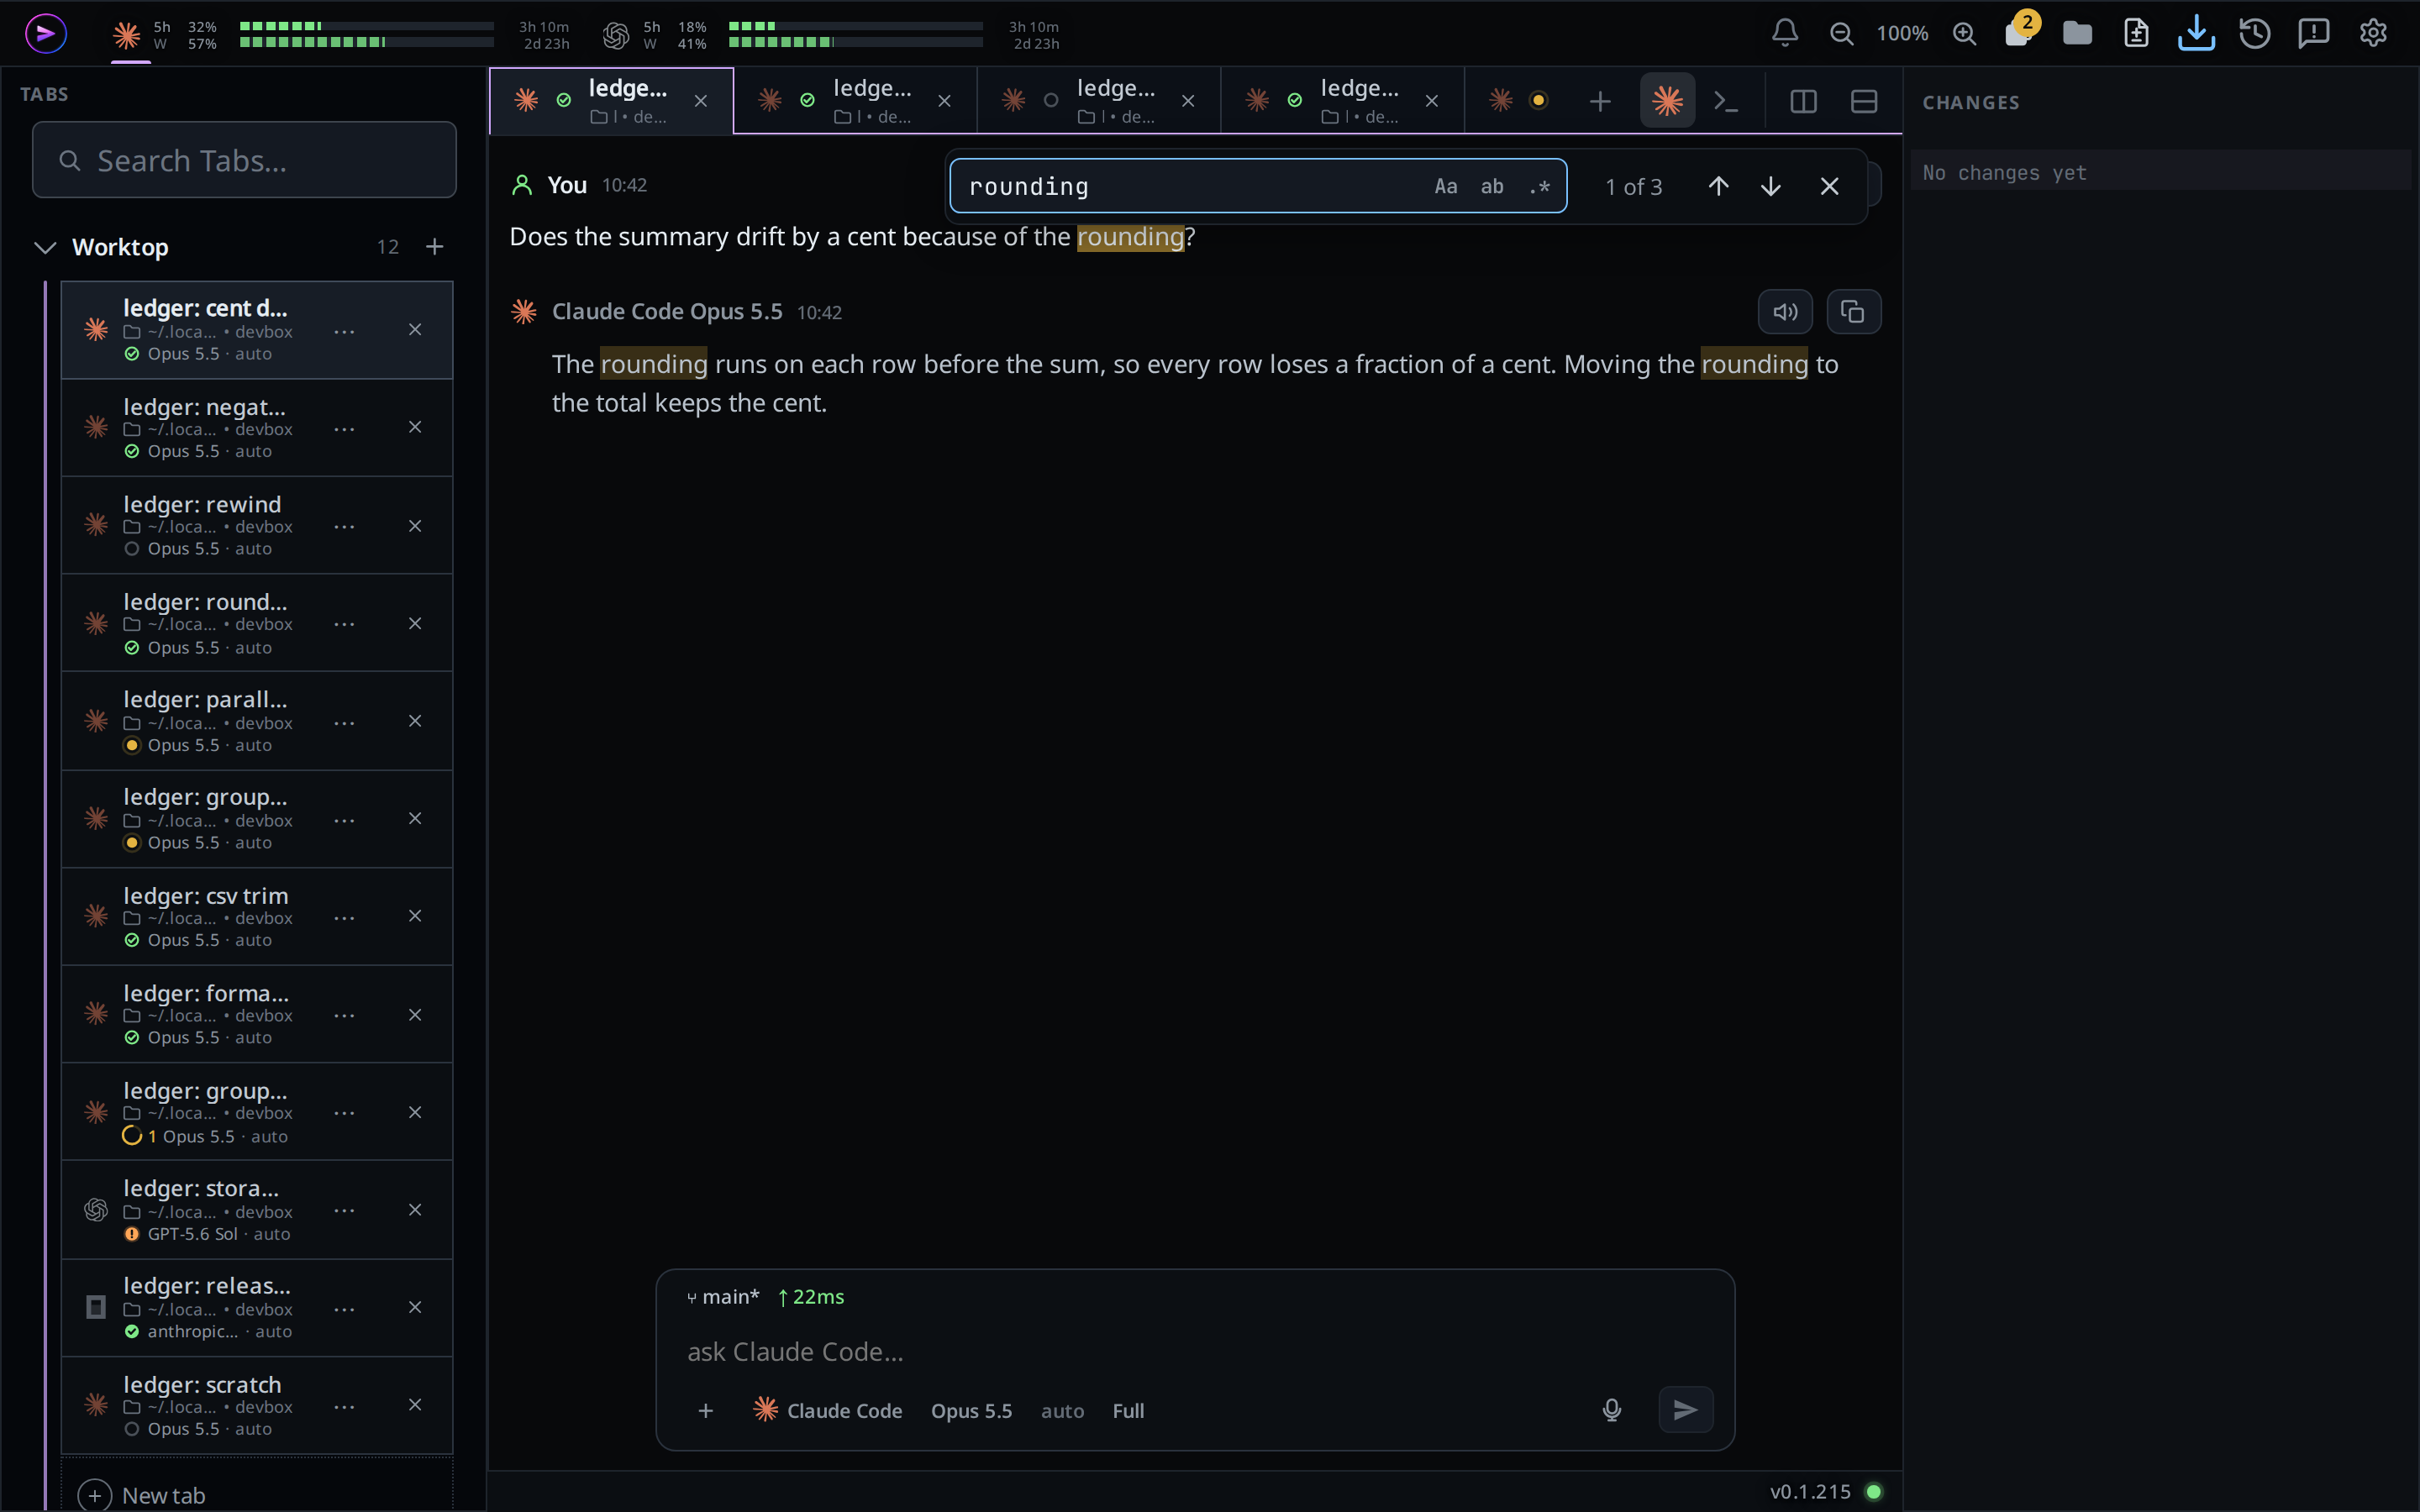Focus the Search Tabs field

(244, 160)
